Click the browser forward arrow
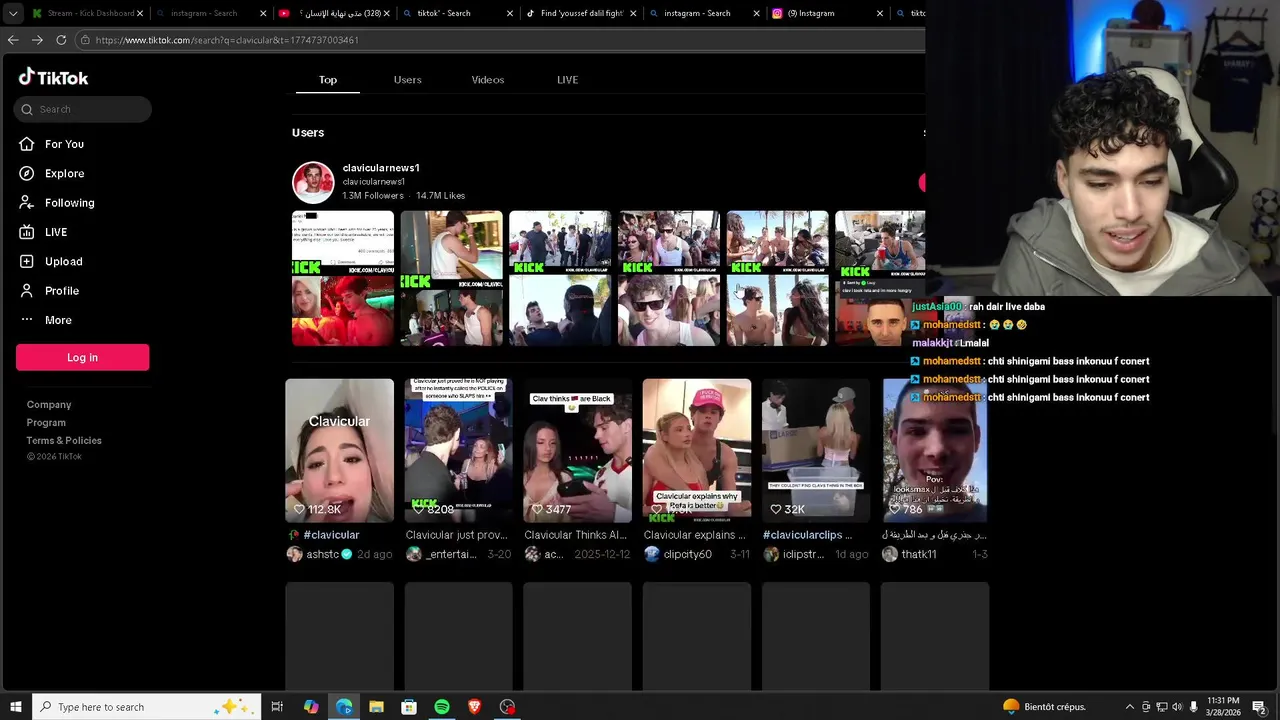 (x=37, y=40)
